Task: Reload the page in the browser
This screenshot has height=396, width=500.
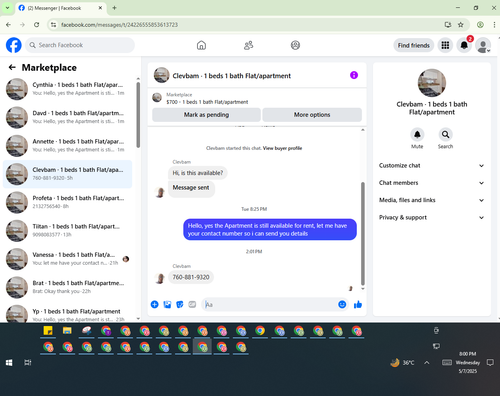Action: (x=37, y=25)
